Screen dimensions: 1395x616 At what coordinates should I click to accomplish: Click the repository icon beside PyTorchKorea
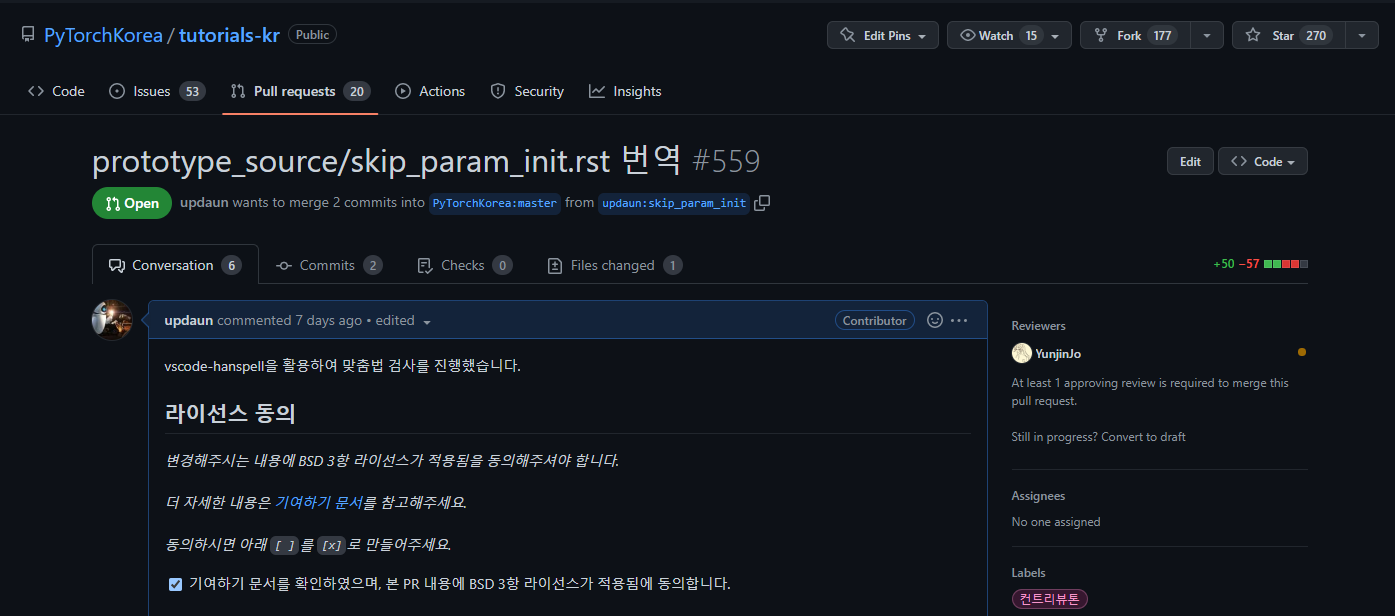[28, 35]
